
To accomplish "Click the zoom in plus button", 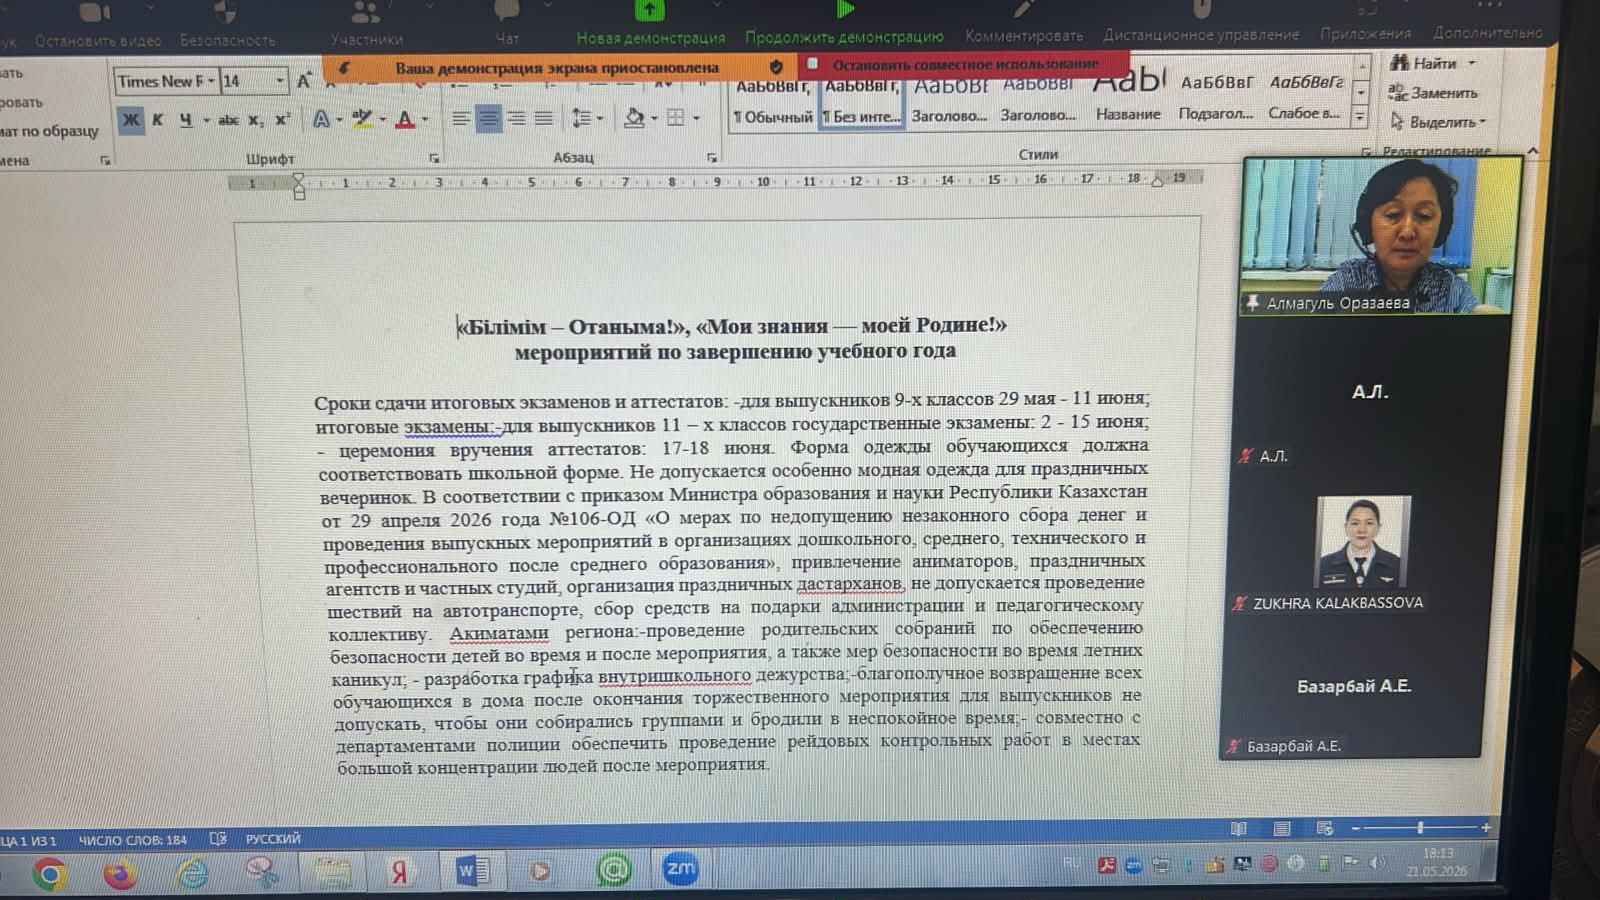I will tap(1485, 827).
